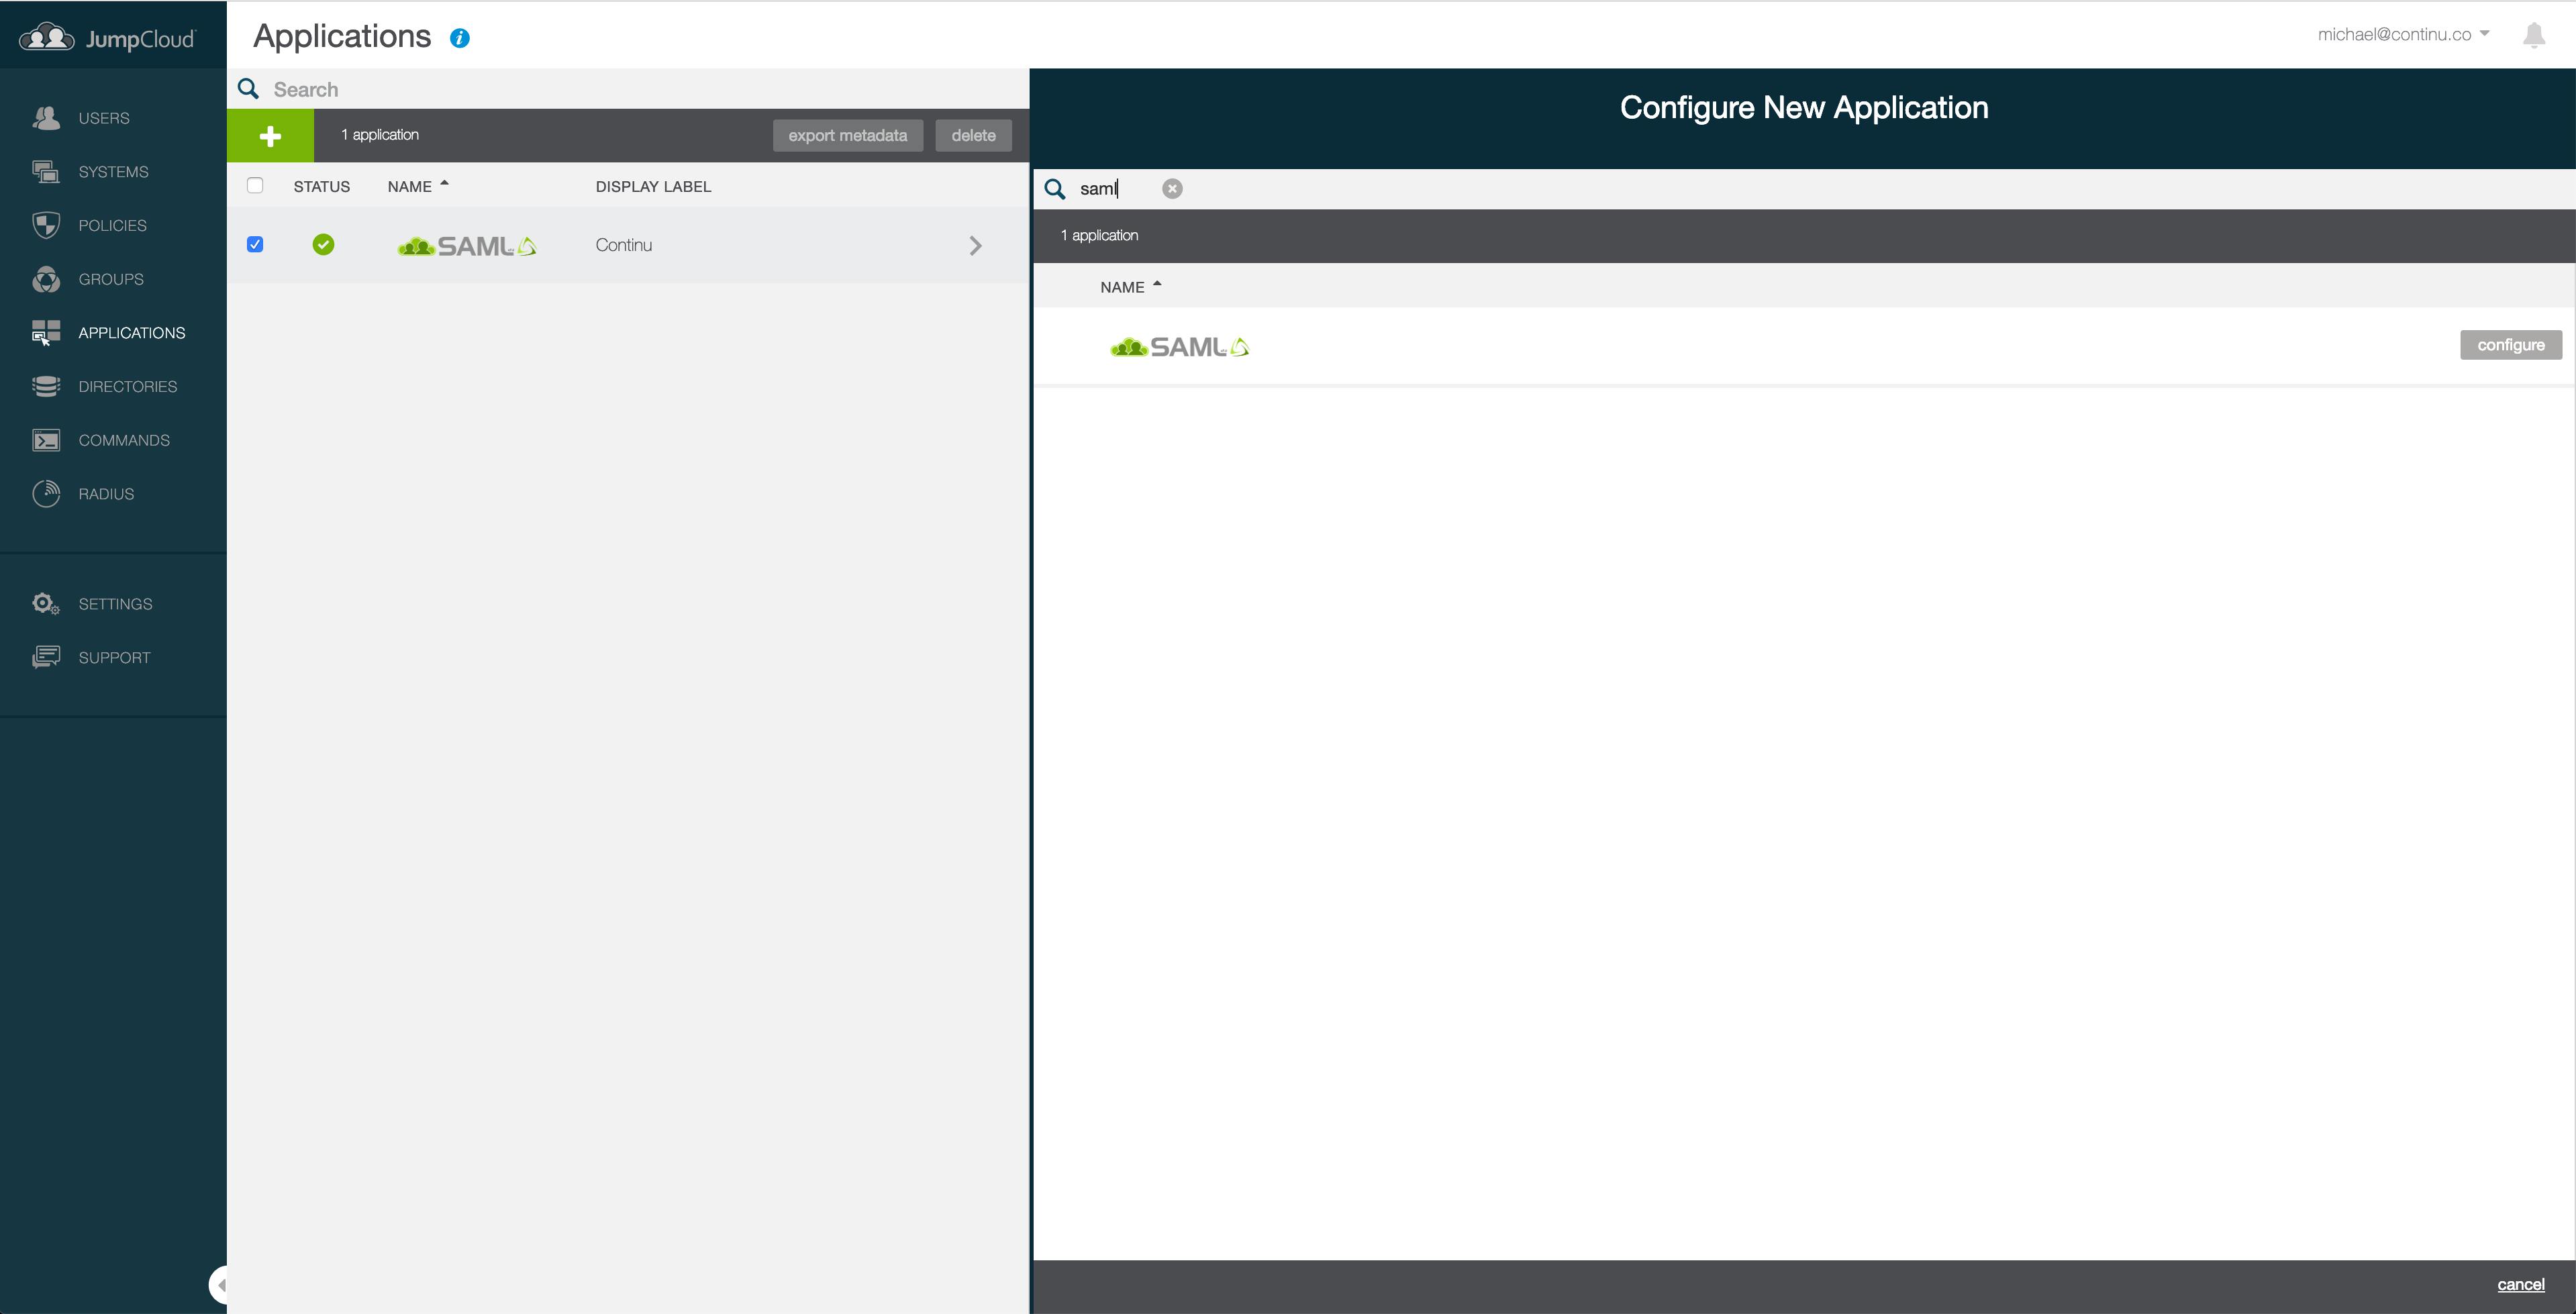Click the SAML logo in Configure New Application list
This screenshot has width=2576, height=1314.
1180,347
